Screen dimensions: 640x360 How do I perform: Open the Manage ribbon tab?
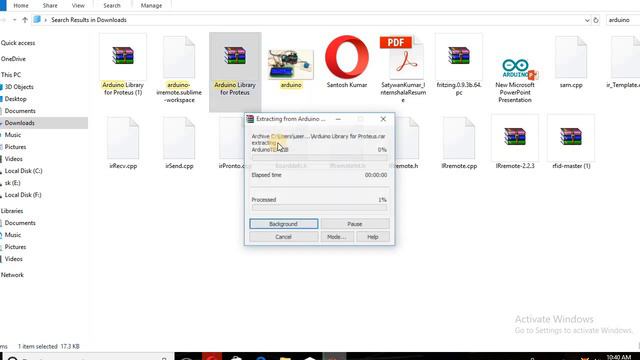[x=151, y=6]
